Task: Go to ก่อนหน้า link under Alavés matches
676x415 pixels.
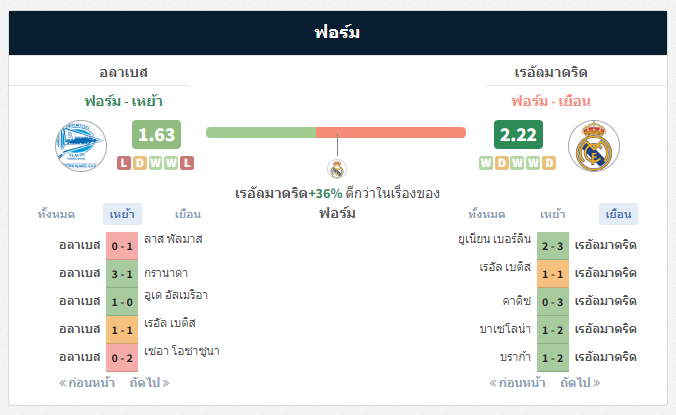Action: (87, 383)
